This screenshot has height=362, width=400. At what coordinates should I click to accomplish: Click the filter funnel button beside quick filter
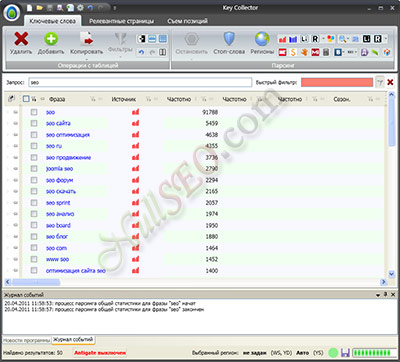[380, 82]
